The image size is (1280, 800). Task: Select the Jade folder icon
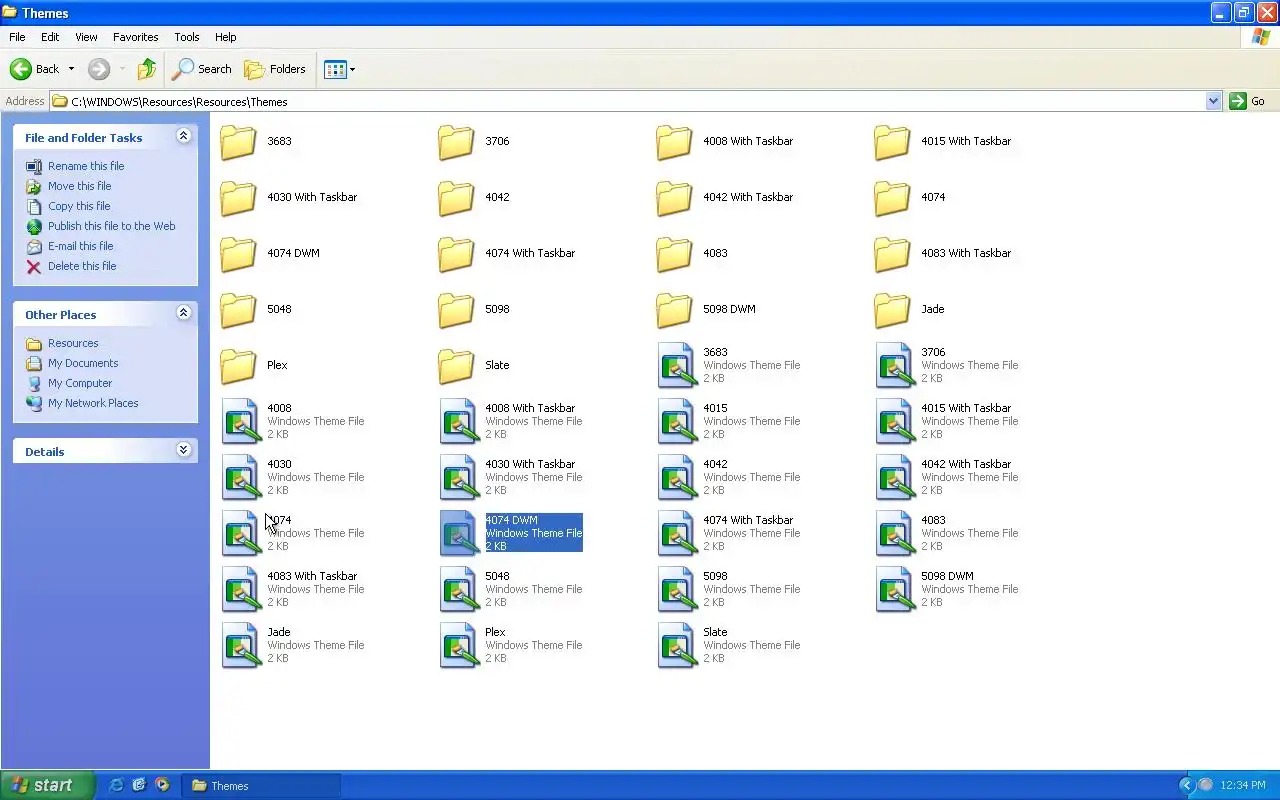coord(892,309)
